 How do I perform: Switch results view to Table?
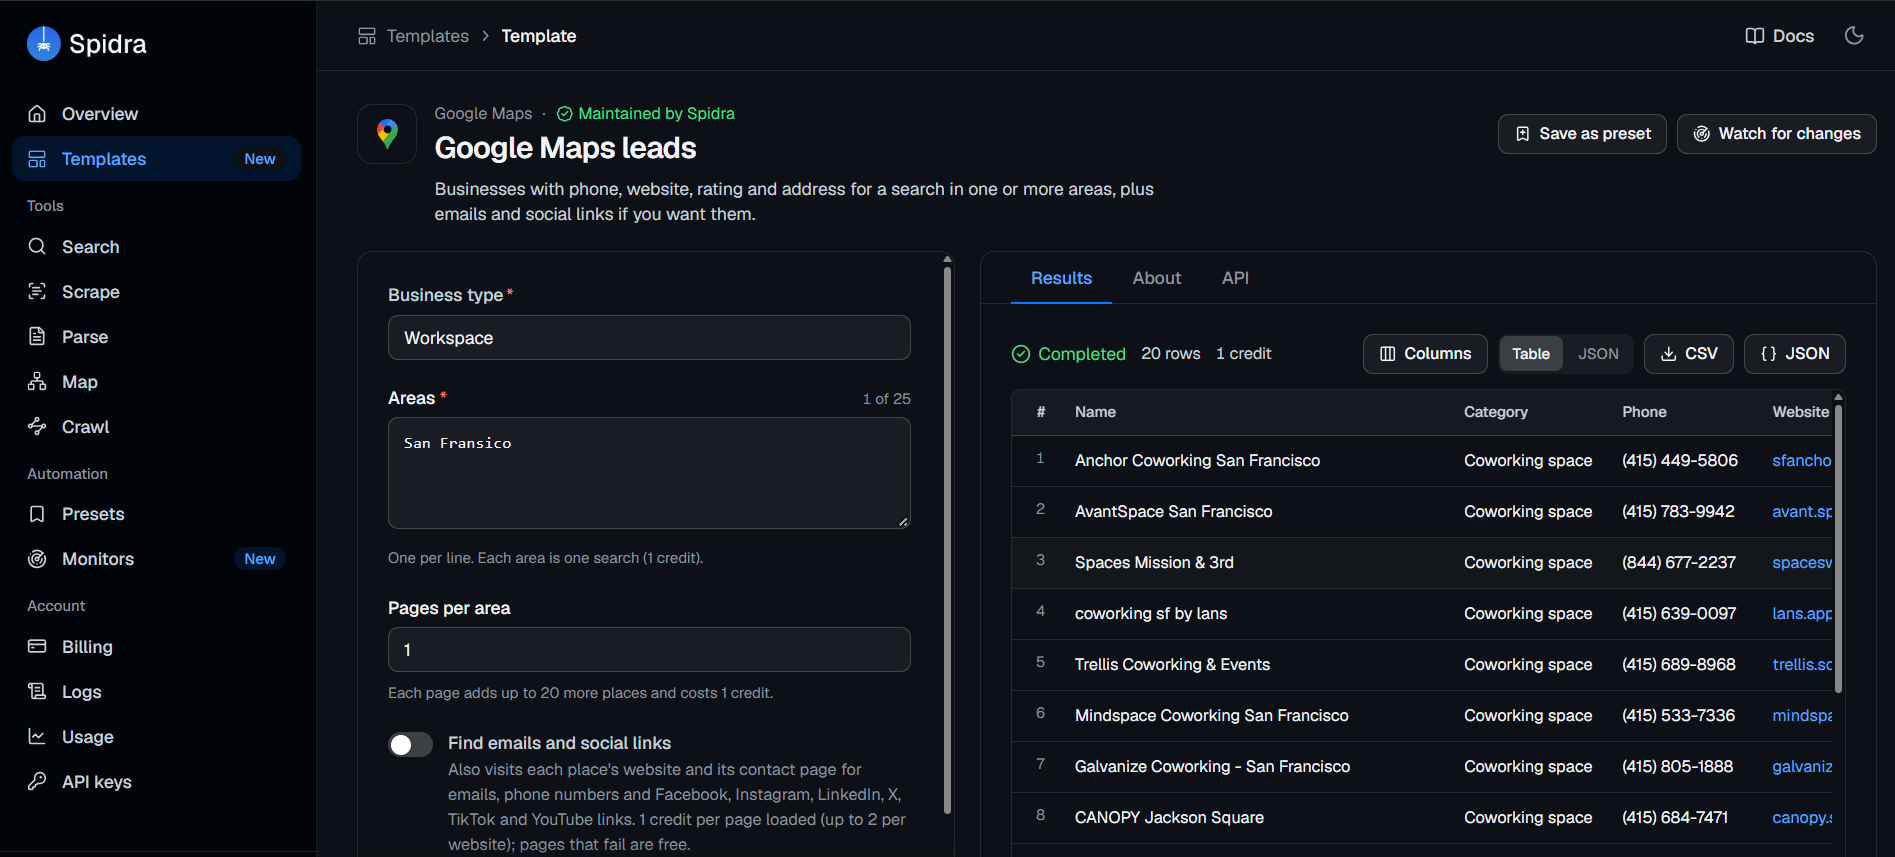(1531, 354)
